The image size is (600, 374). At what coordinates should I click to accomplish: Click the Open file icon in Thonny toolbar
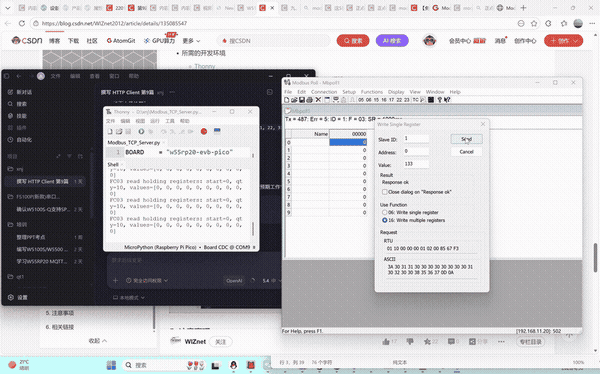[x=119, y=131]
